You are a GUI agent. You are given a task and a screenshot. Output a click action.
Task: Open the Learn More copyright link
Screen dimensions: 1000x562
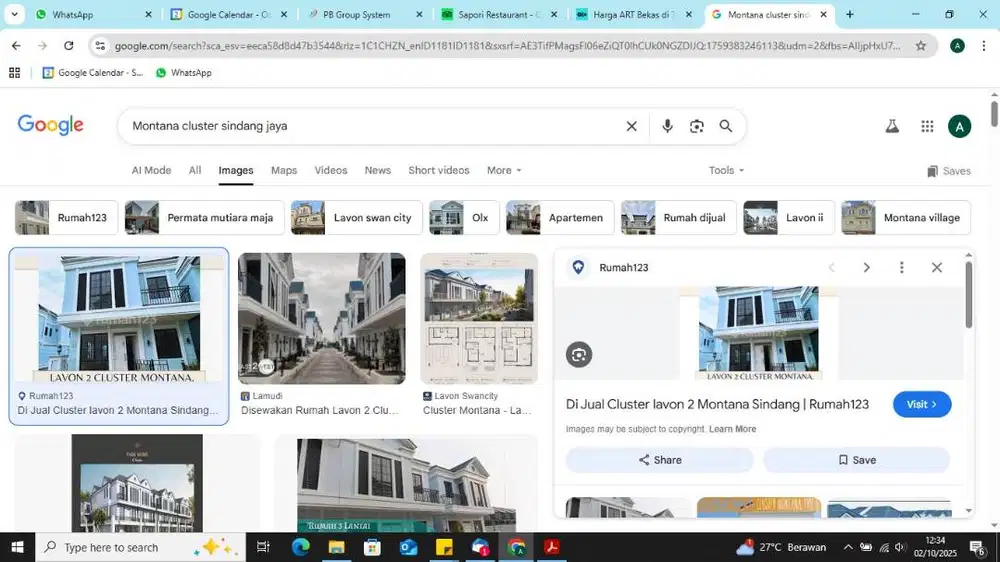(732, 429)
